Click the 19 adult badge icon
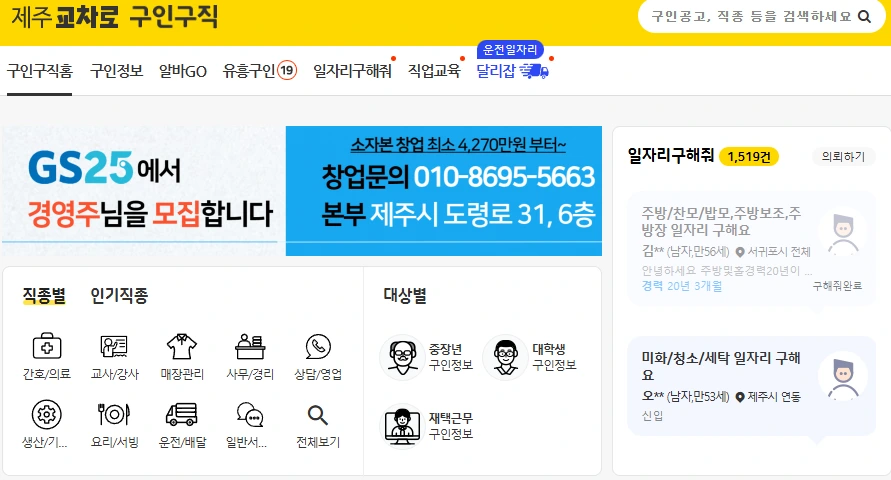Viewport: 891px width, 480px height. (287, 70)
